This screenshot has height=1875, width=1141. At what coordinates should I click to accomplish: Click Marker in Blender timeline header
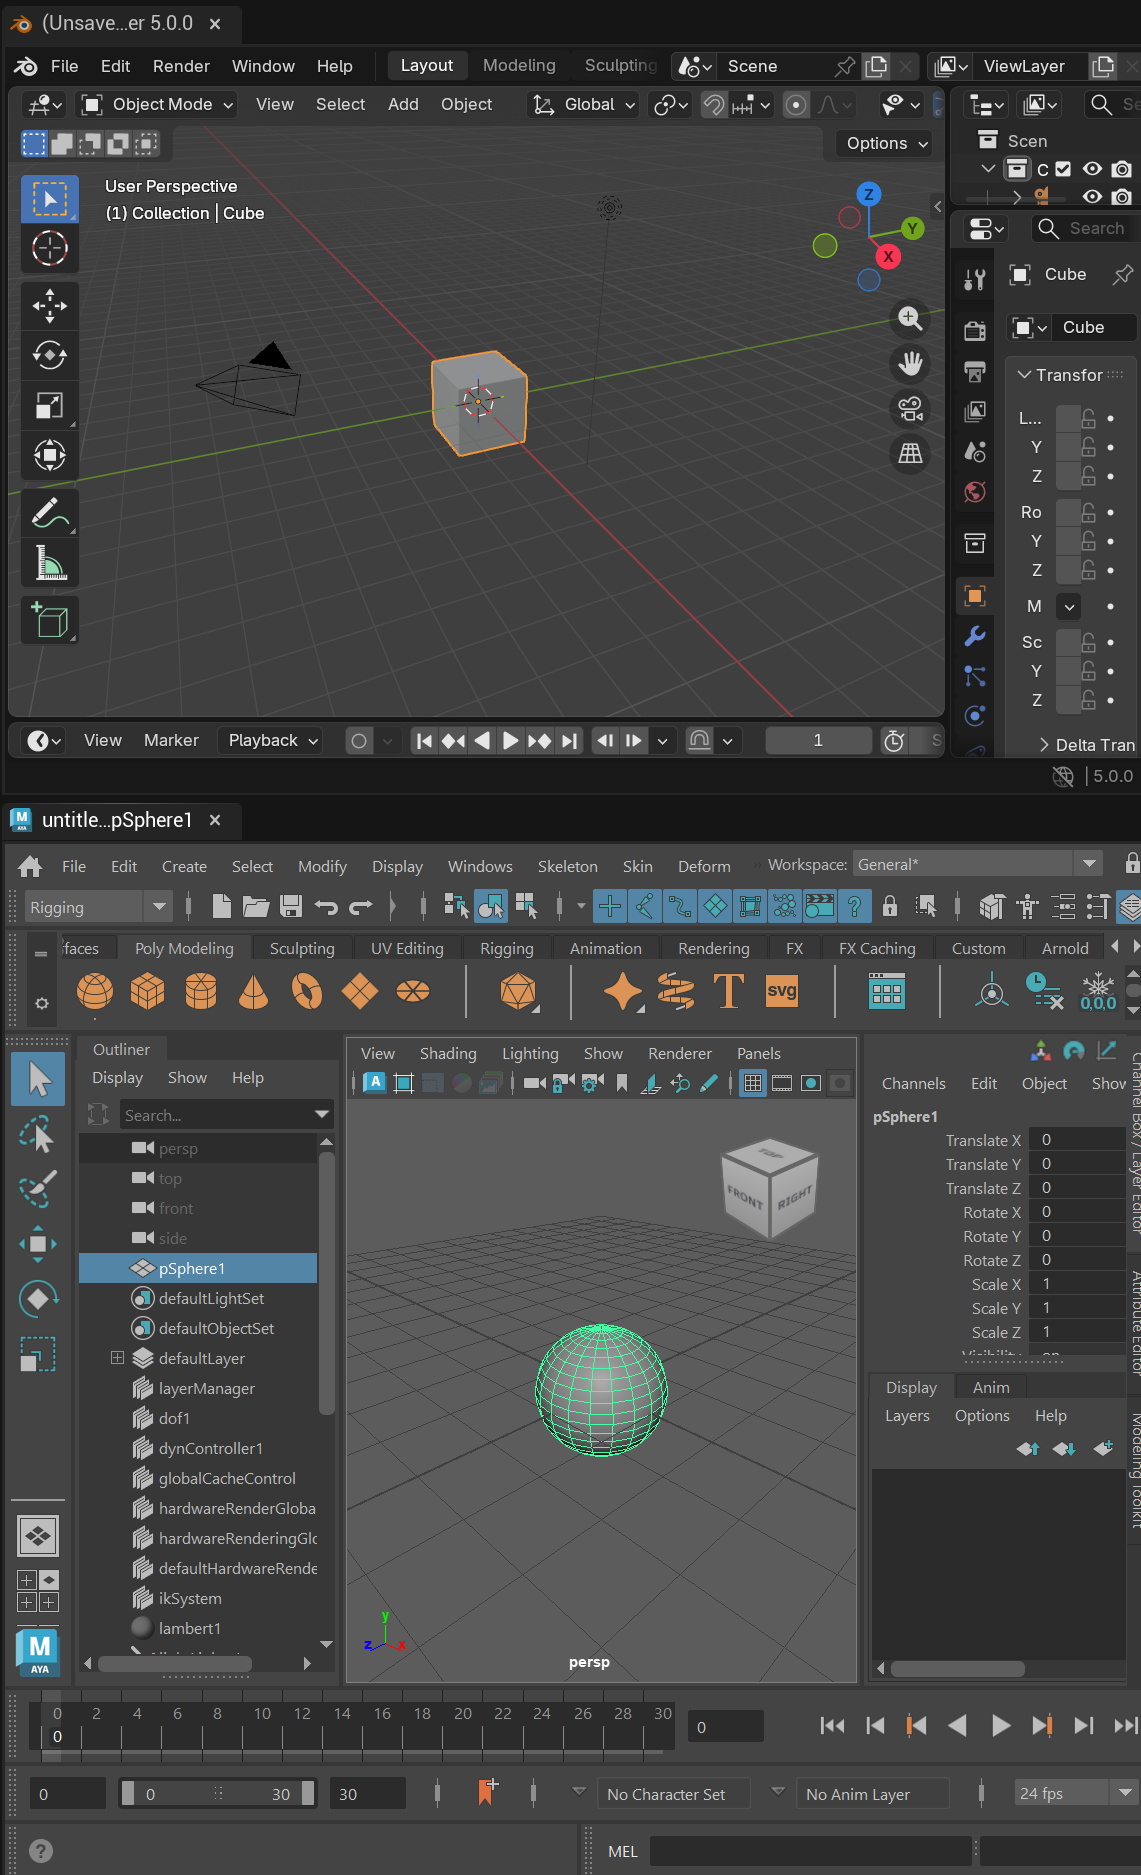click(171, 740)
